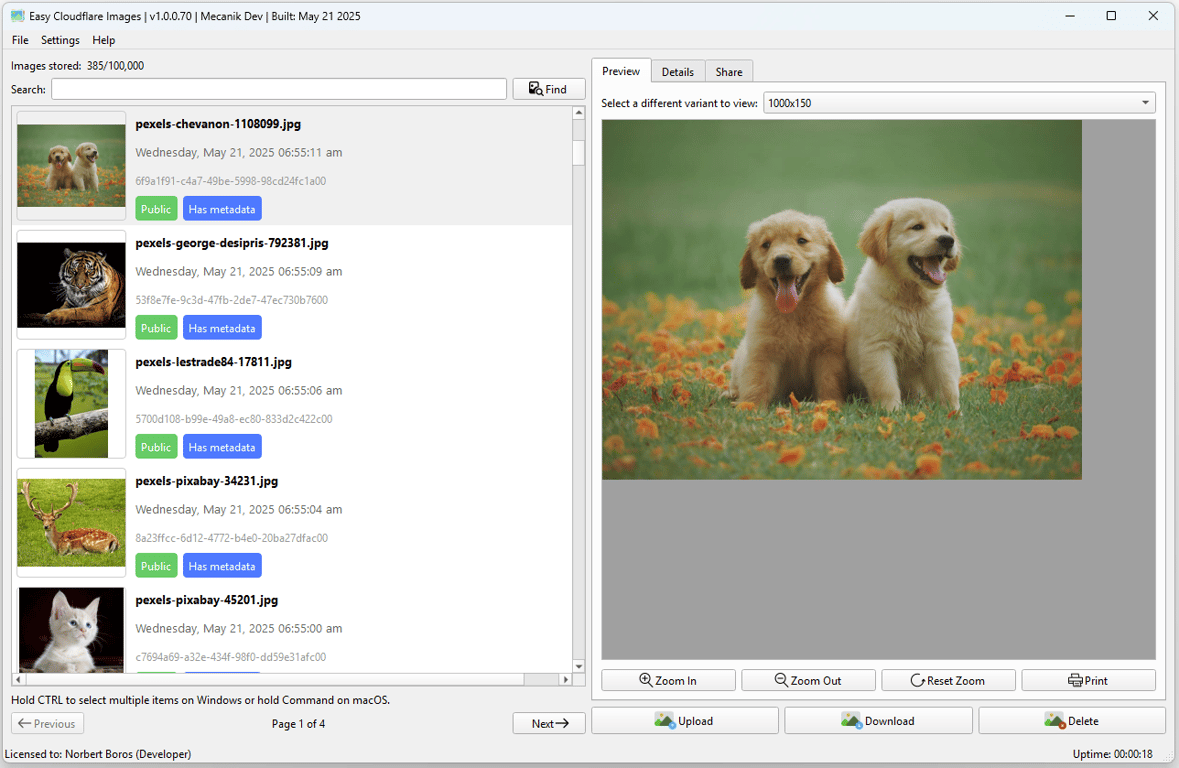Click the Print button's printer icon

[x=1075, y=680]
